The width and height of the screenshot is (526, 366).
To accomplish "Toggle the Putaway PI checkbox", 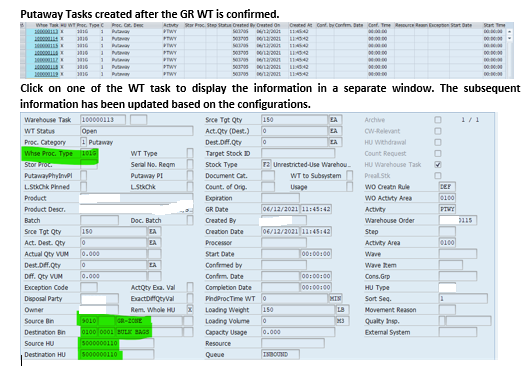I will click(x=190, y=176).
